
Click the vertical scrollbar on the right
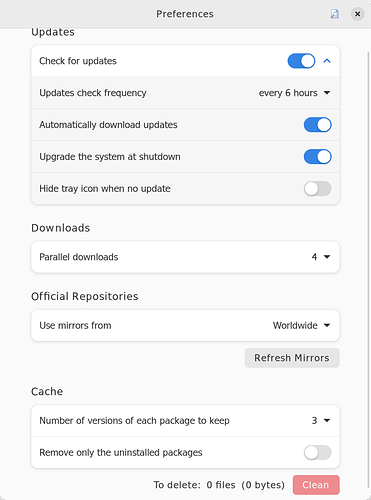coord(369,267)
